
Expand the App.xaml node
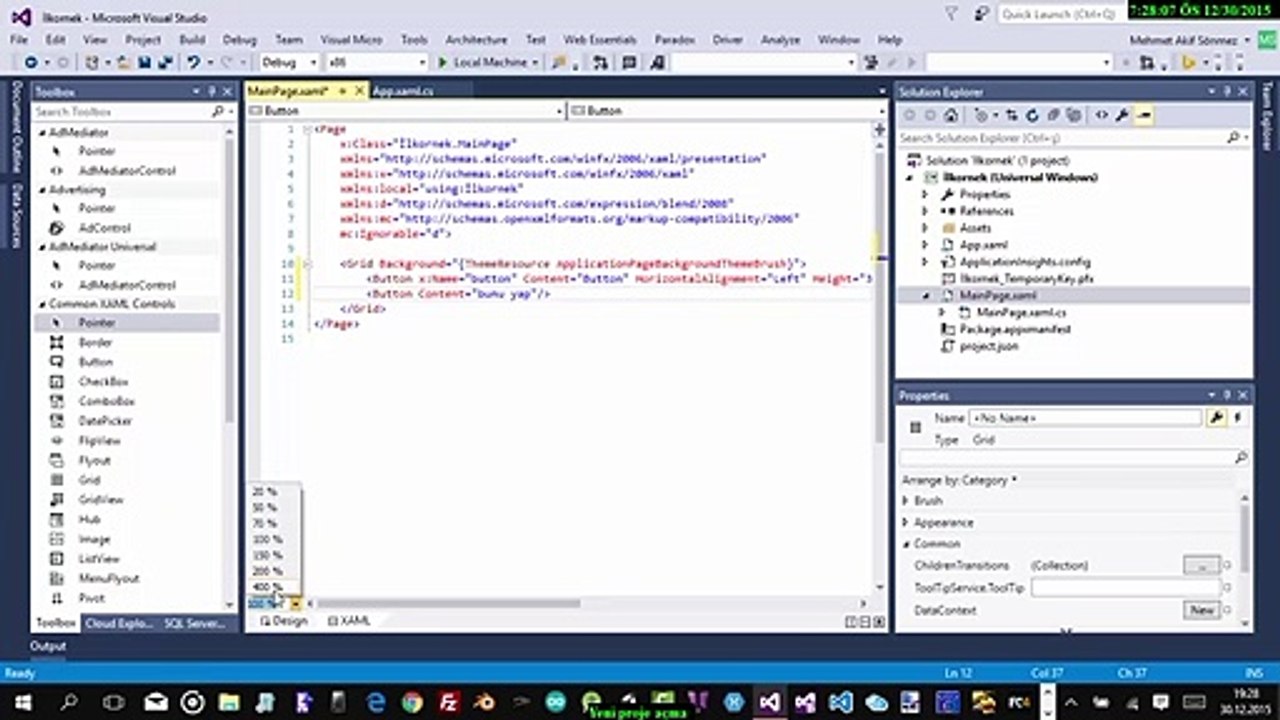point(925,245)
